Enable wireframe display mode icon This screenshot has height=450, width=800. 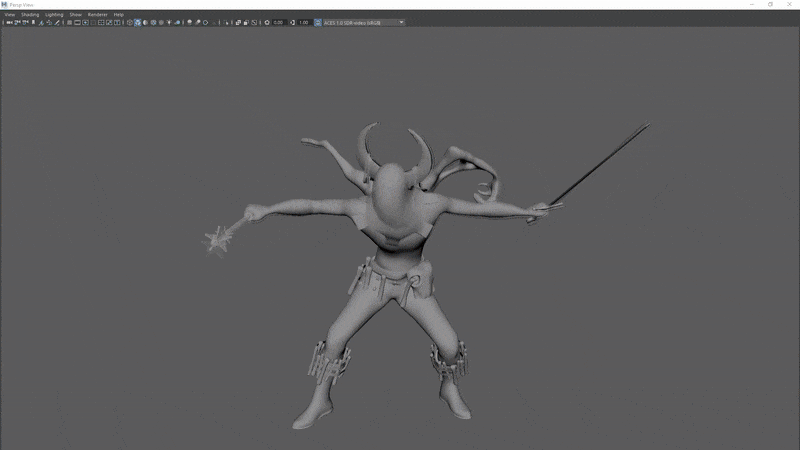click(x=129, y=22)
